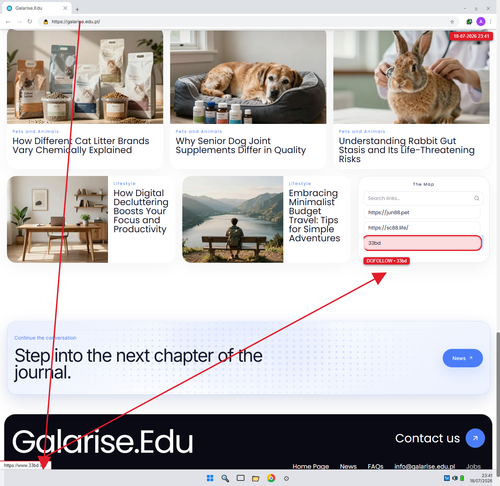The height and width of the screenshot is (486, 500).
Task: Click the gear-like taskbar icon after Chrome
Action: (x=286, y=479)
